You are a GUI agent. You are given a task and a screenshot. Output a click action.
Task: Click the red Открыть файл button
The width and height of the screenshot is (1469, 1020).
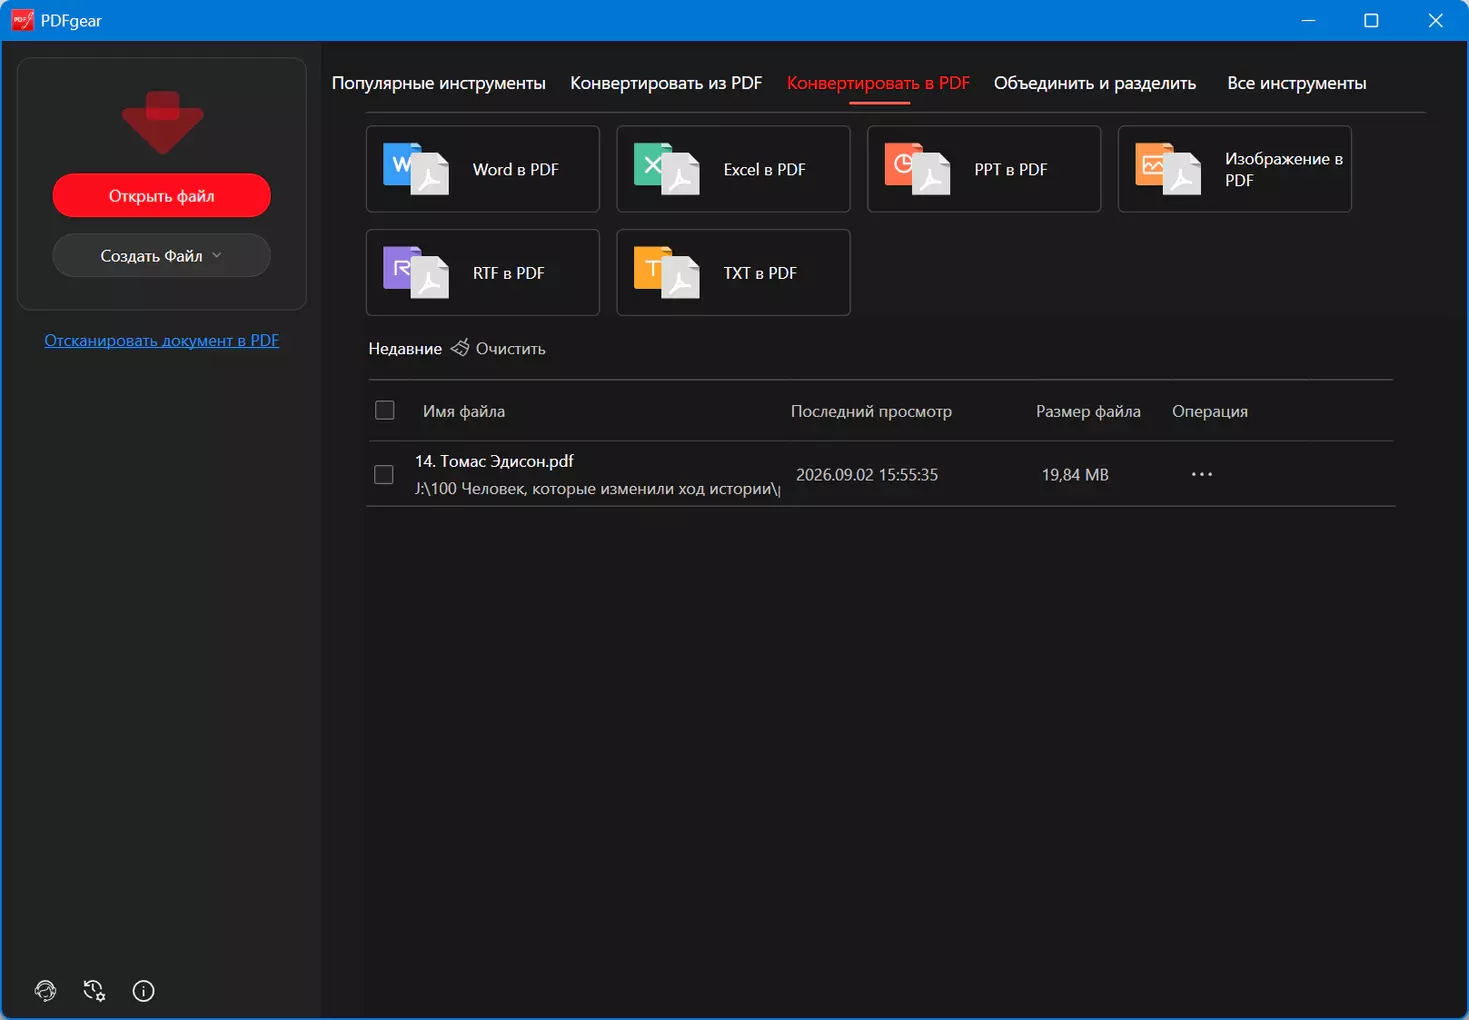click(161, 195)
